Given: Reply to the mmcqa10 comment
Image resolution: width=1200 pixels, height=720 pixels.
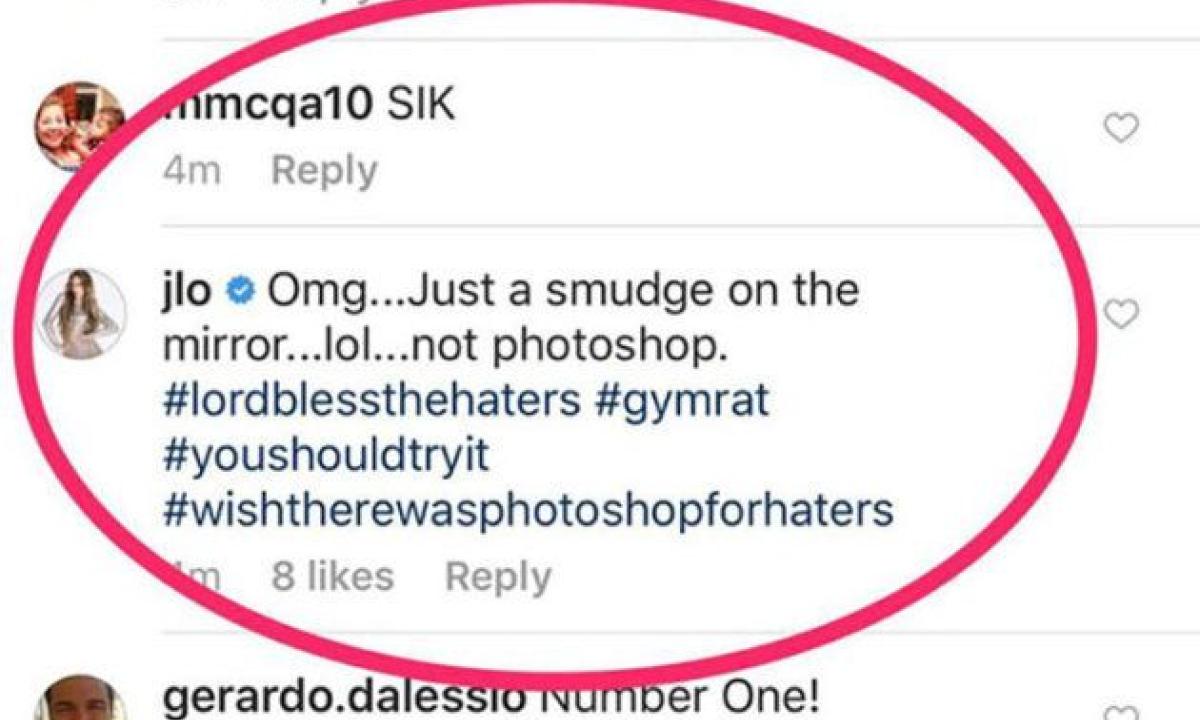Looking at the screenshot, I should pyautogui.click(x=324, y=172).
